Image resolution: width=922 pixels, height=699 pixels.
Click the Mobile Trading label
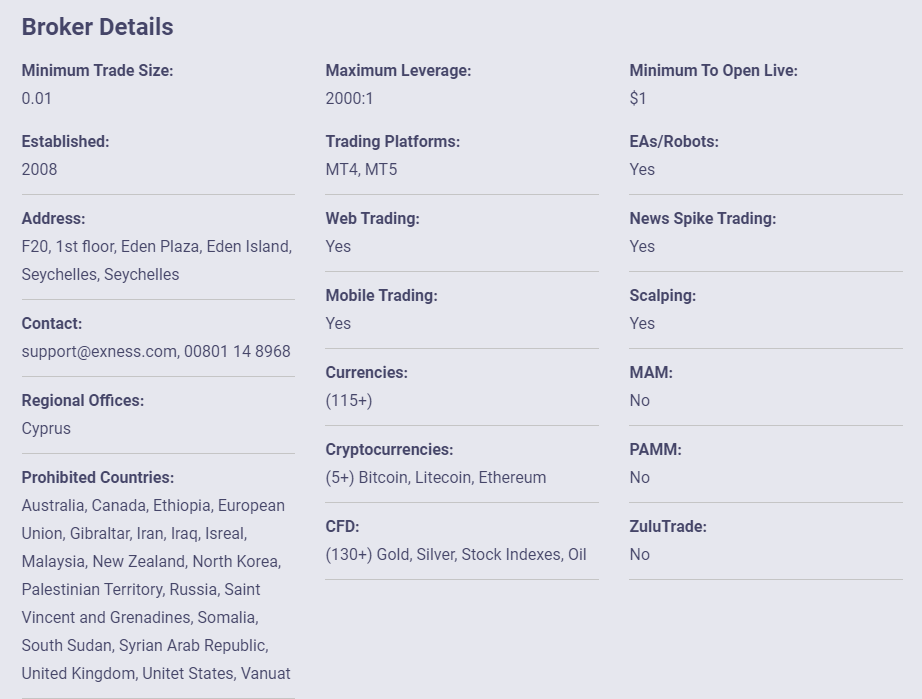click(x=382, y=296)
